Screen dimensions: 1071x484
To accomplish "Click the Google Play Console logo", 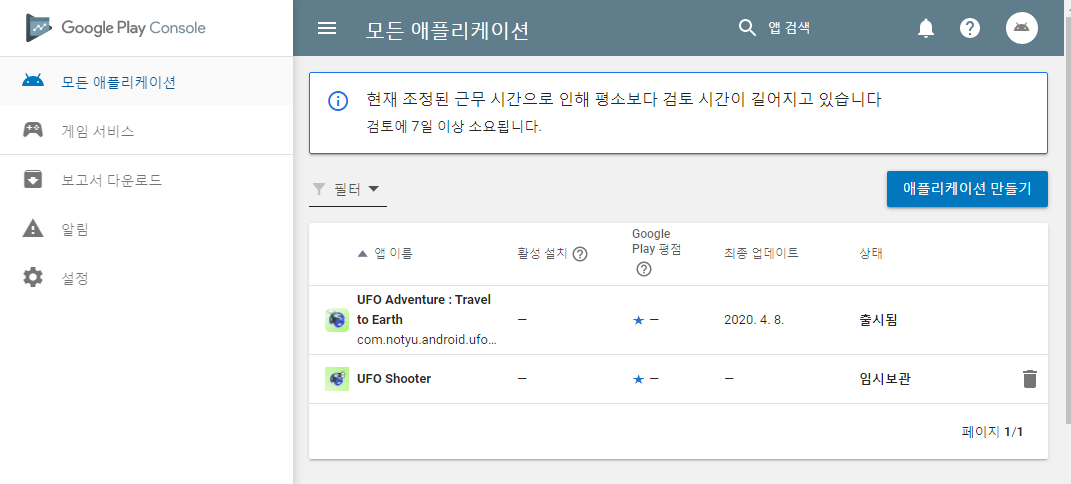I will click(116, 28).
